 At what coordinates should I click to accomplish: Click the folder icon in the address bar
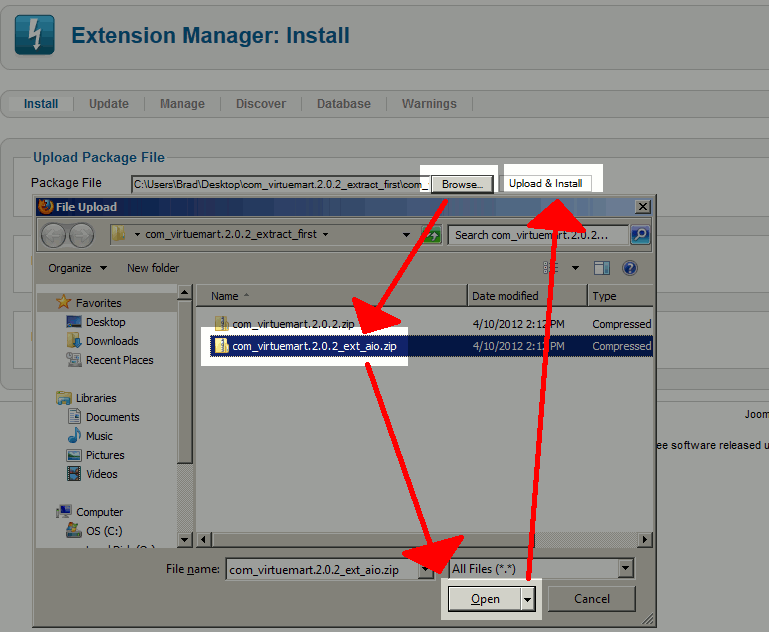[119, 234]
